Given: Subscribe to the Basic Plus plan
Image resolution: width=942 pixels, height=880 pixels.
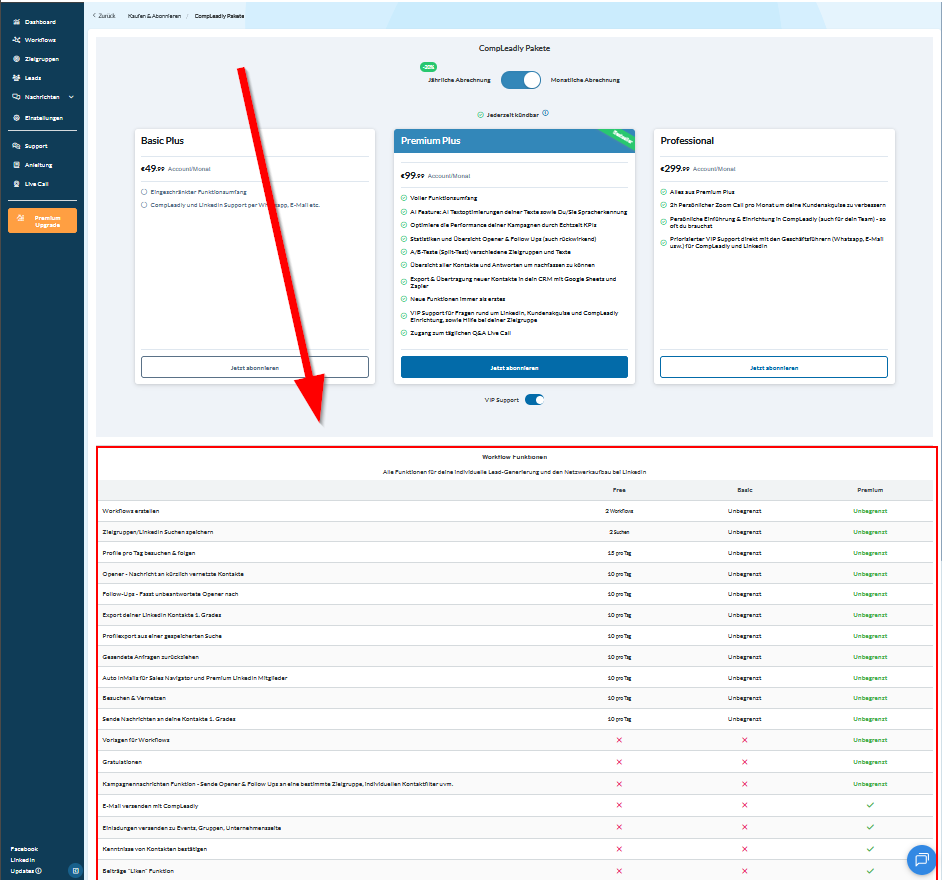Looking at the screenshot, I should (x=255, y=367).
